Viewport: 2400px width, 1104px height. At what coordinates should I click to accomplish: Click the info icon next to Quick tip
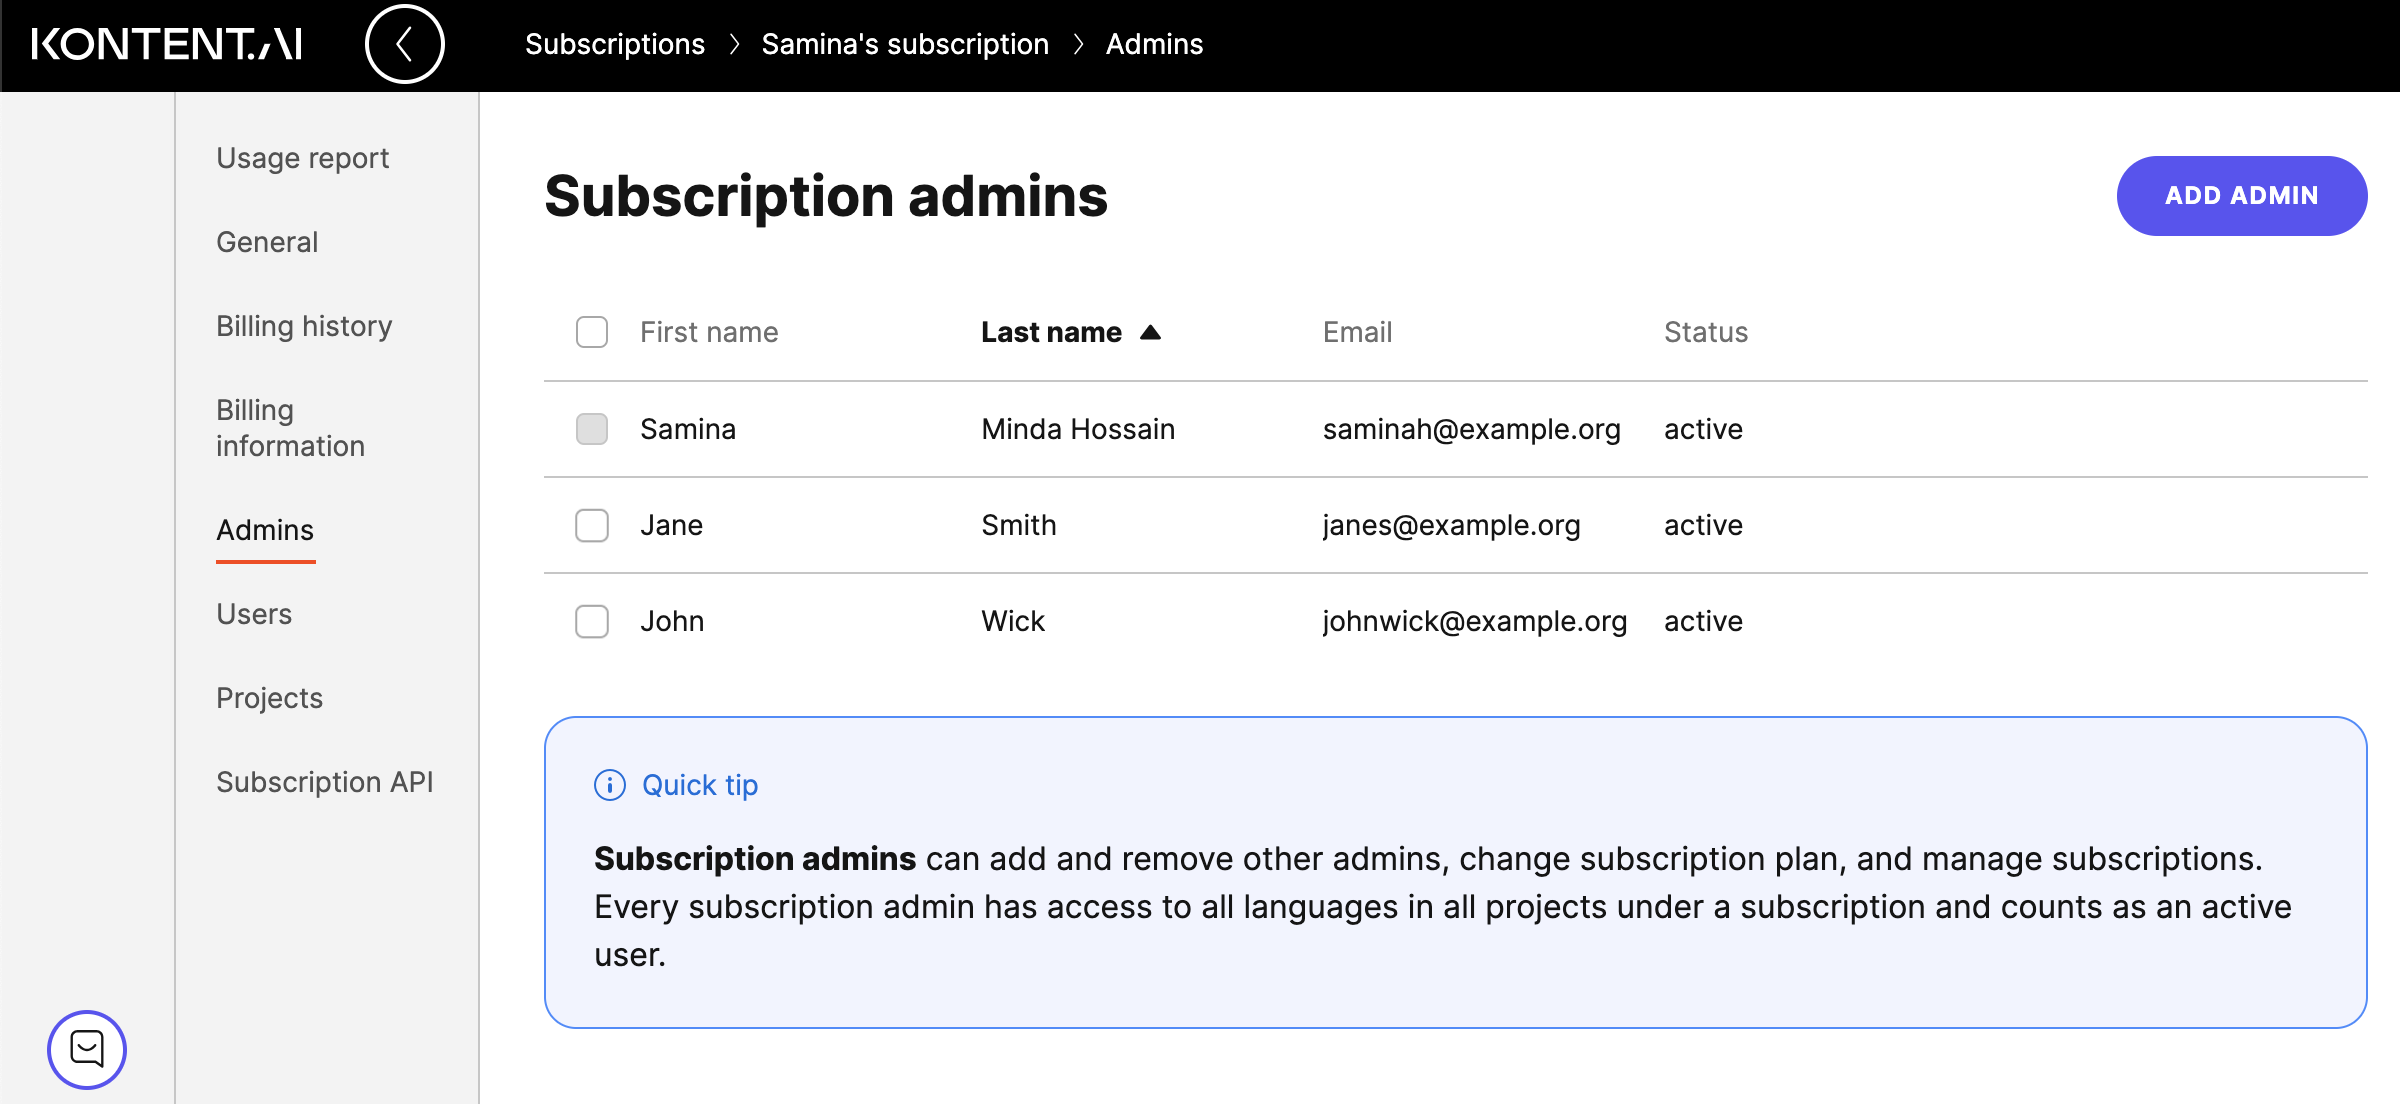tap(609, 785)
